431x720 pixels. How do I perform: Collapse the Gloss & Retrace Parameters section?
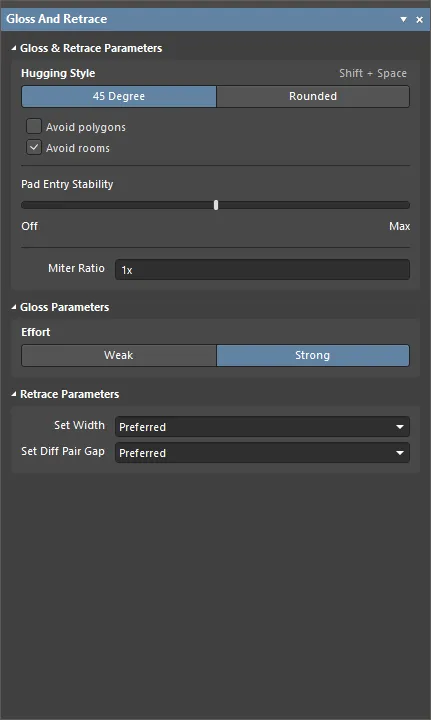click(14, 48)
